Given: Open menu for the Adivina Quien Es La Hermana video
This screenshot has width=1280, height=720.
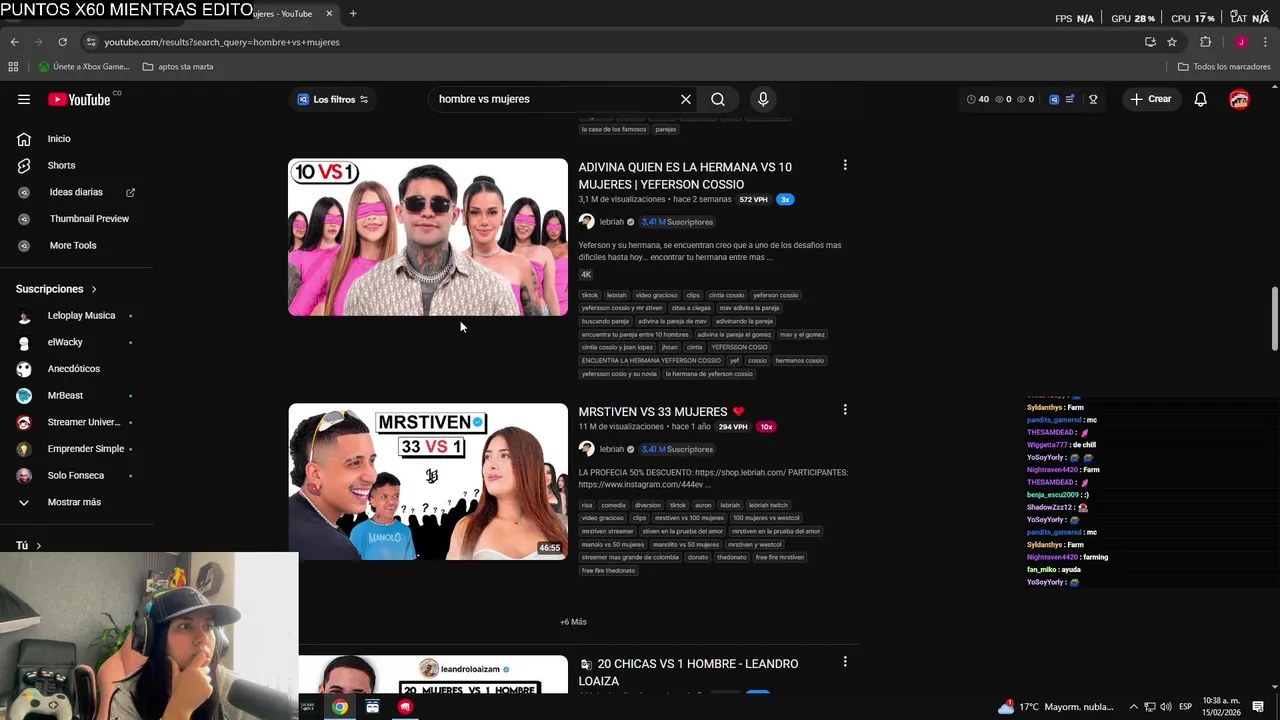Looking at the screenshot, I should tap(845, 165).
